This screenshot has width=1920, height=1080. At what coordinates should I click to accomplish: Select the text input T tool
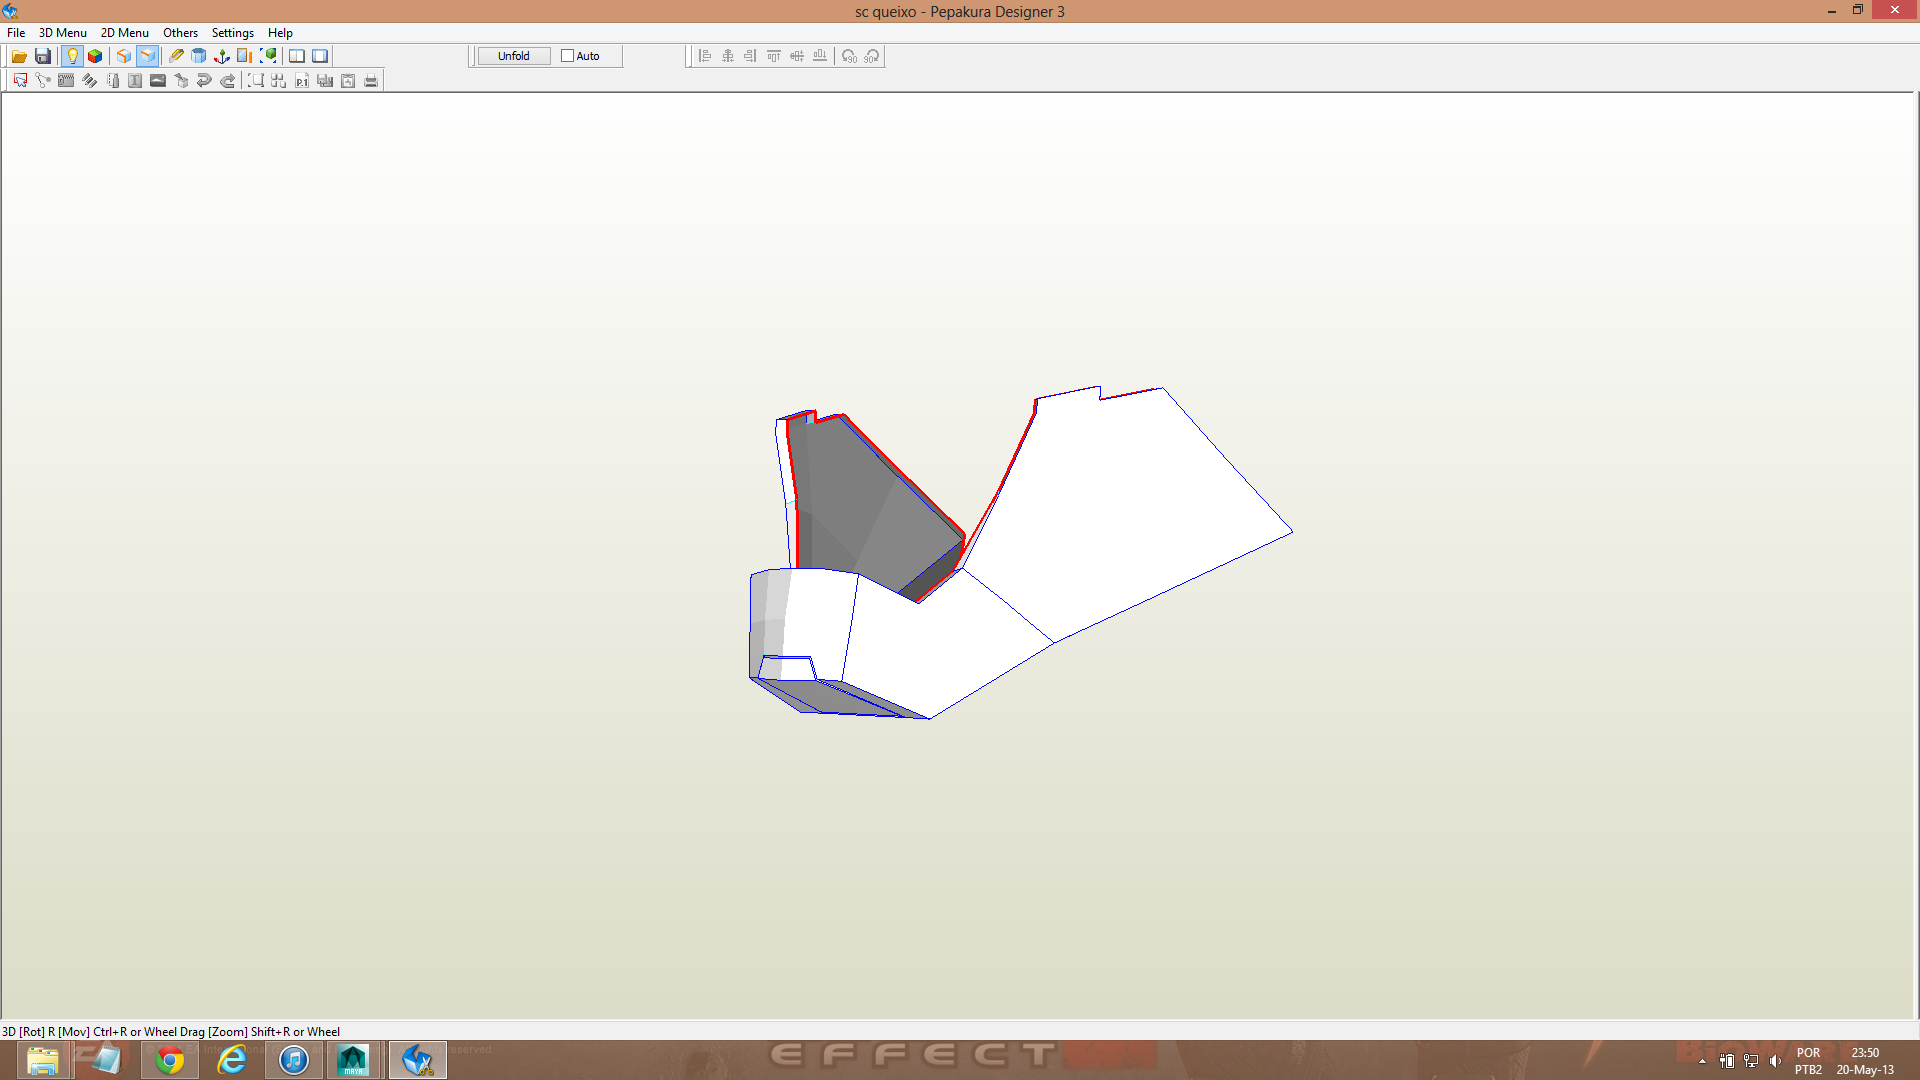click(135, 81)
